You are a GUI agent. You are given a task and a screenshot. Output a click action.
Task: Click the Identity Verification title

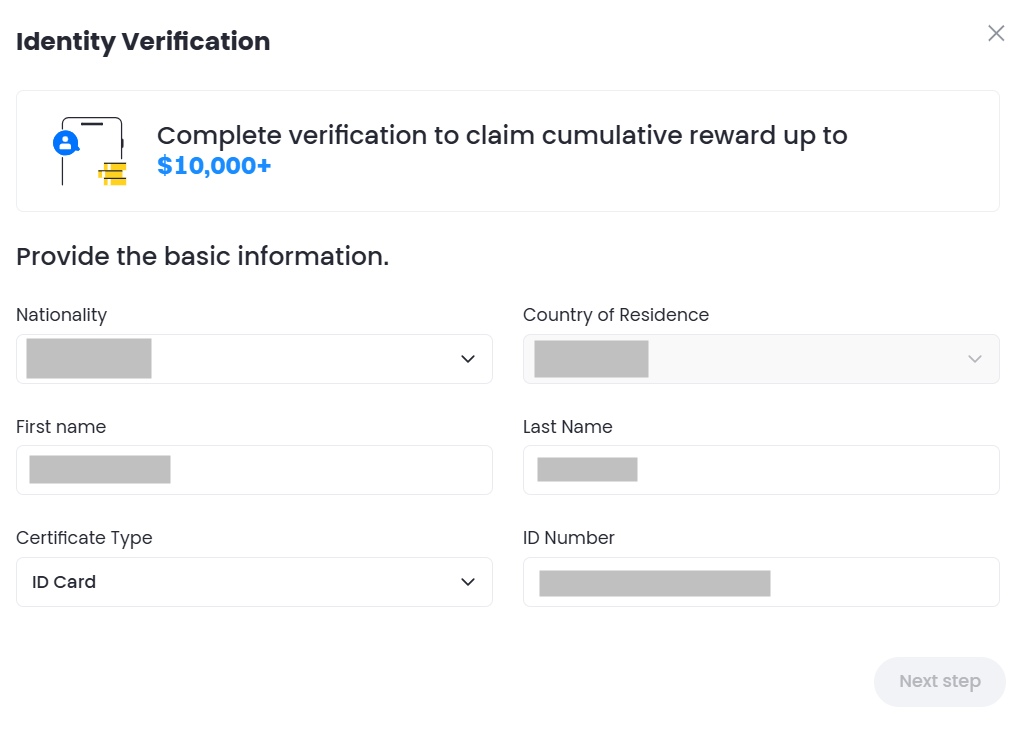click(142, 42)
